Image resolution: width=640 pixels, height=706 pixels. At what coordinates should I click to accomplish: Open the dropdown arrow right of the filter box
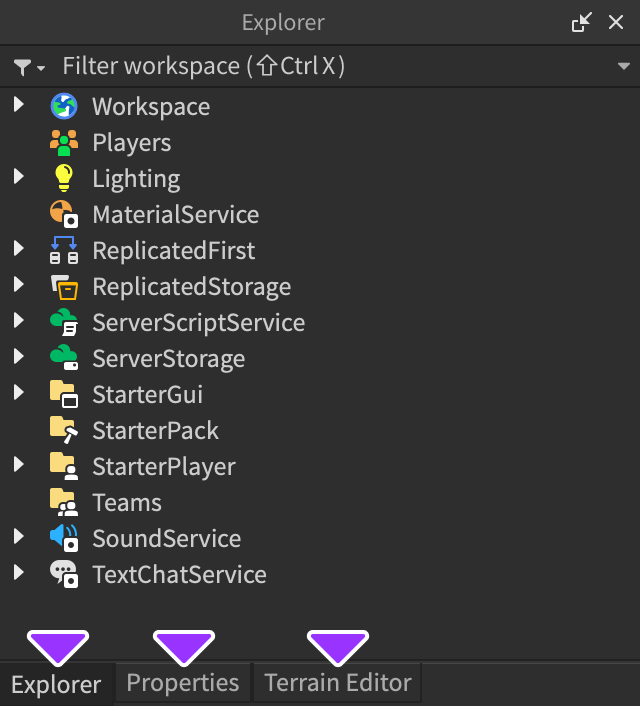624,67
